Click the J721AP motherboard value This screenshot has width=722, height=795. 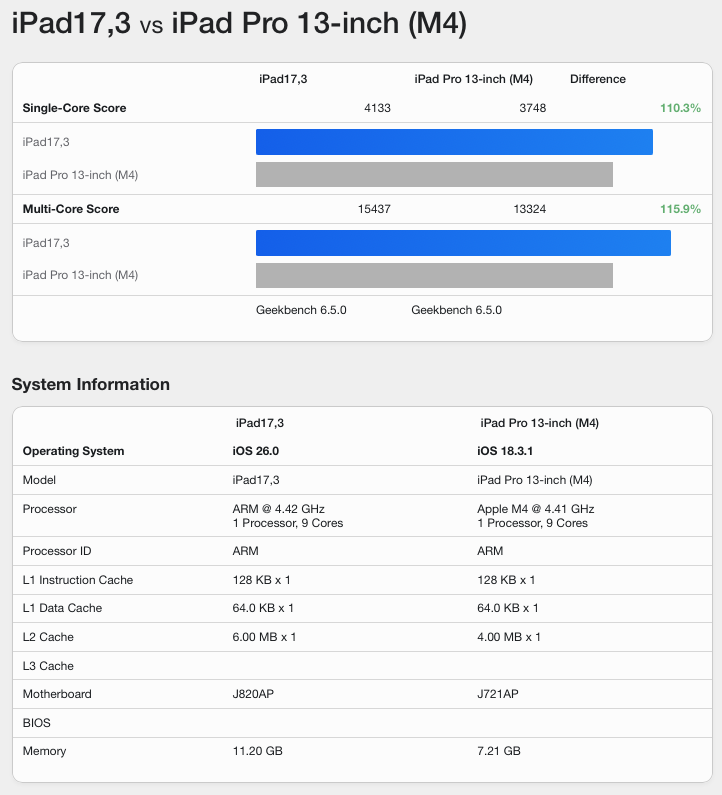[500, 694]
